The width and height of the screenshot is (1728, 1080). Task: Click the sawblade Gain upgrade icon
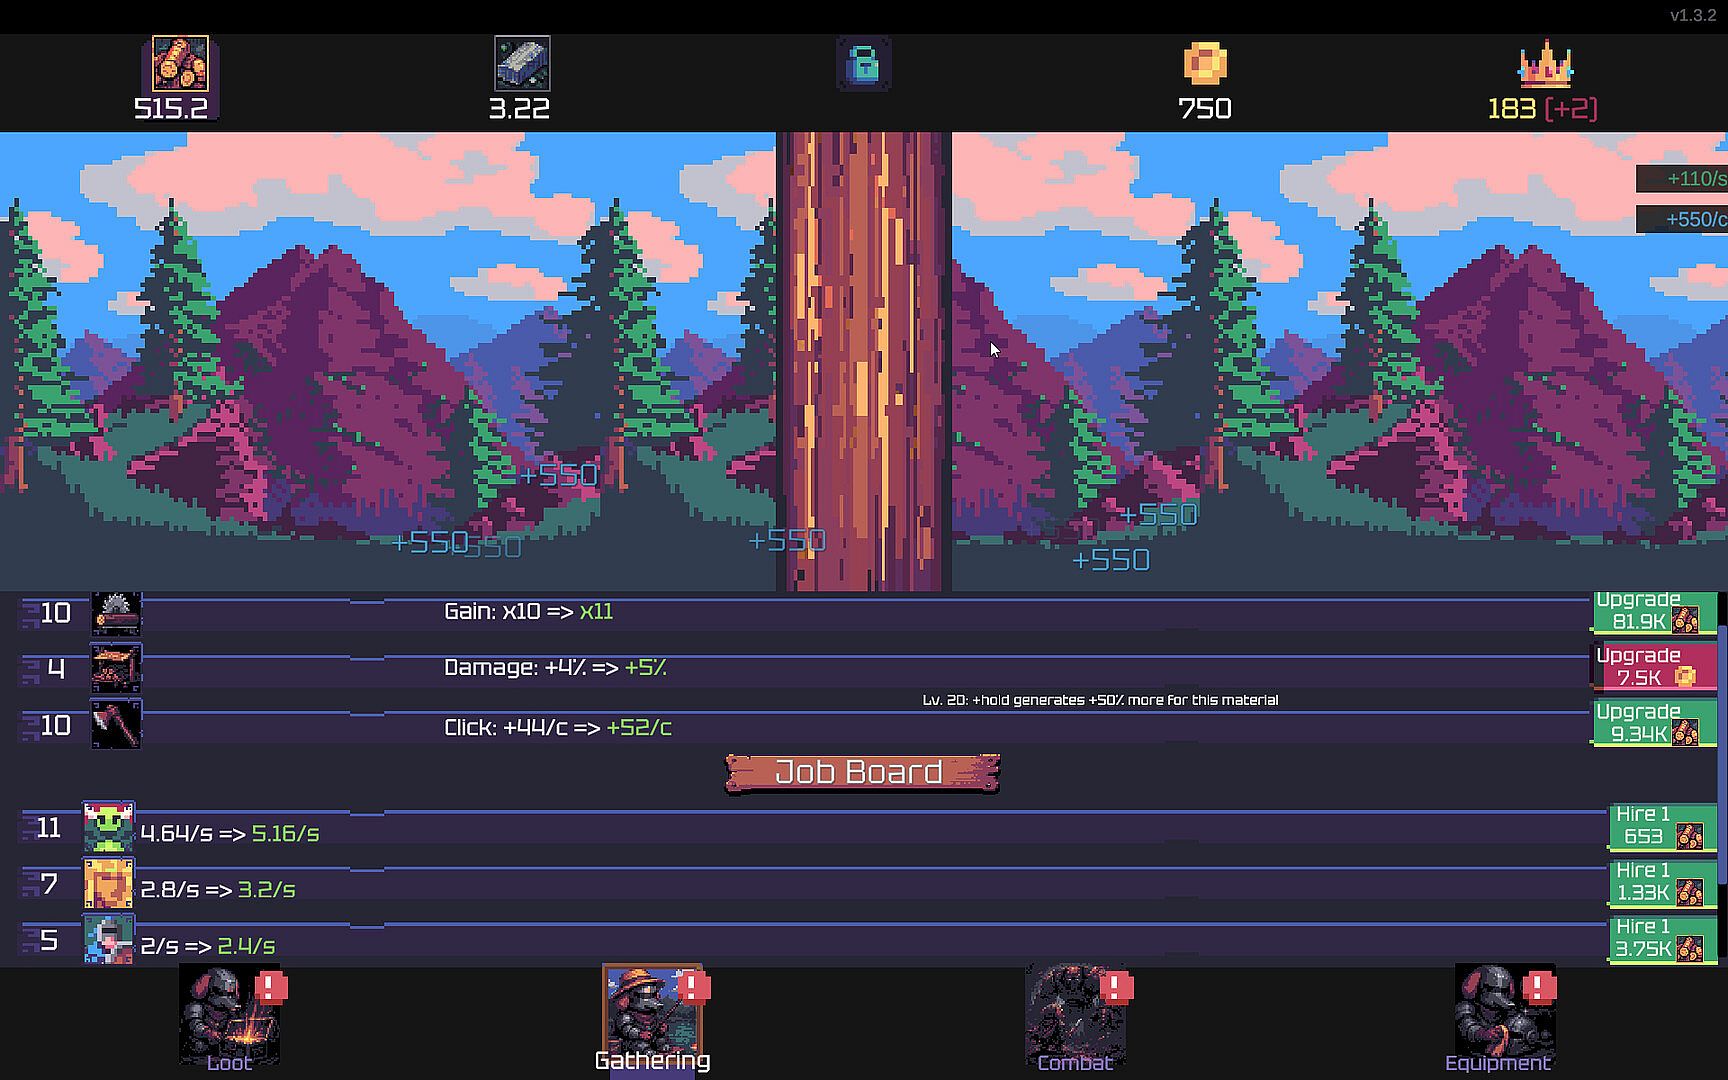[x=116, y=613]
